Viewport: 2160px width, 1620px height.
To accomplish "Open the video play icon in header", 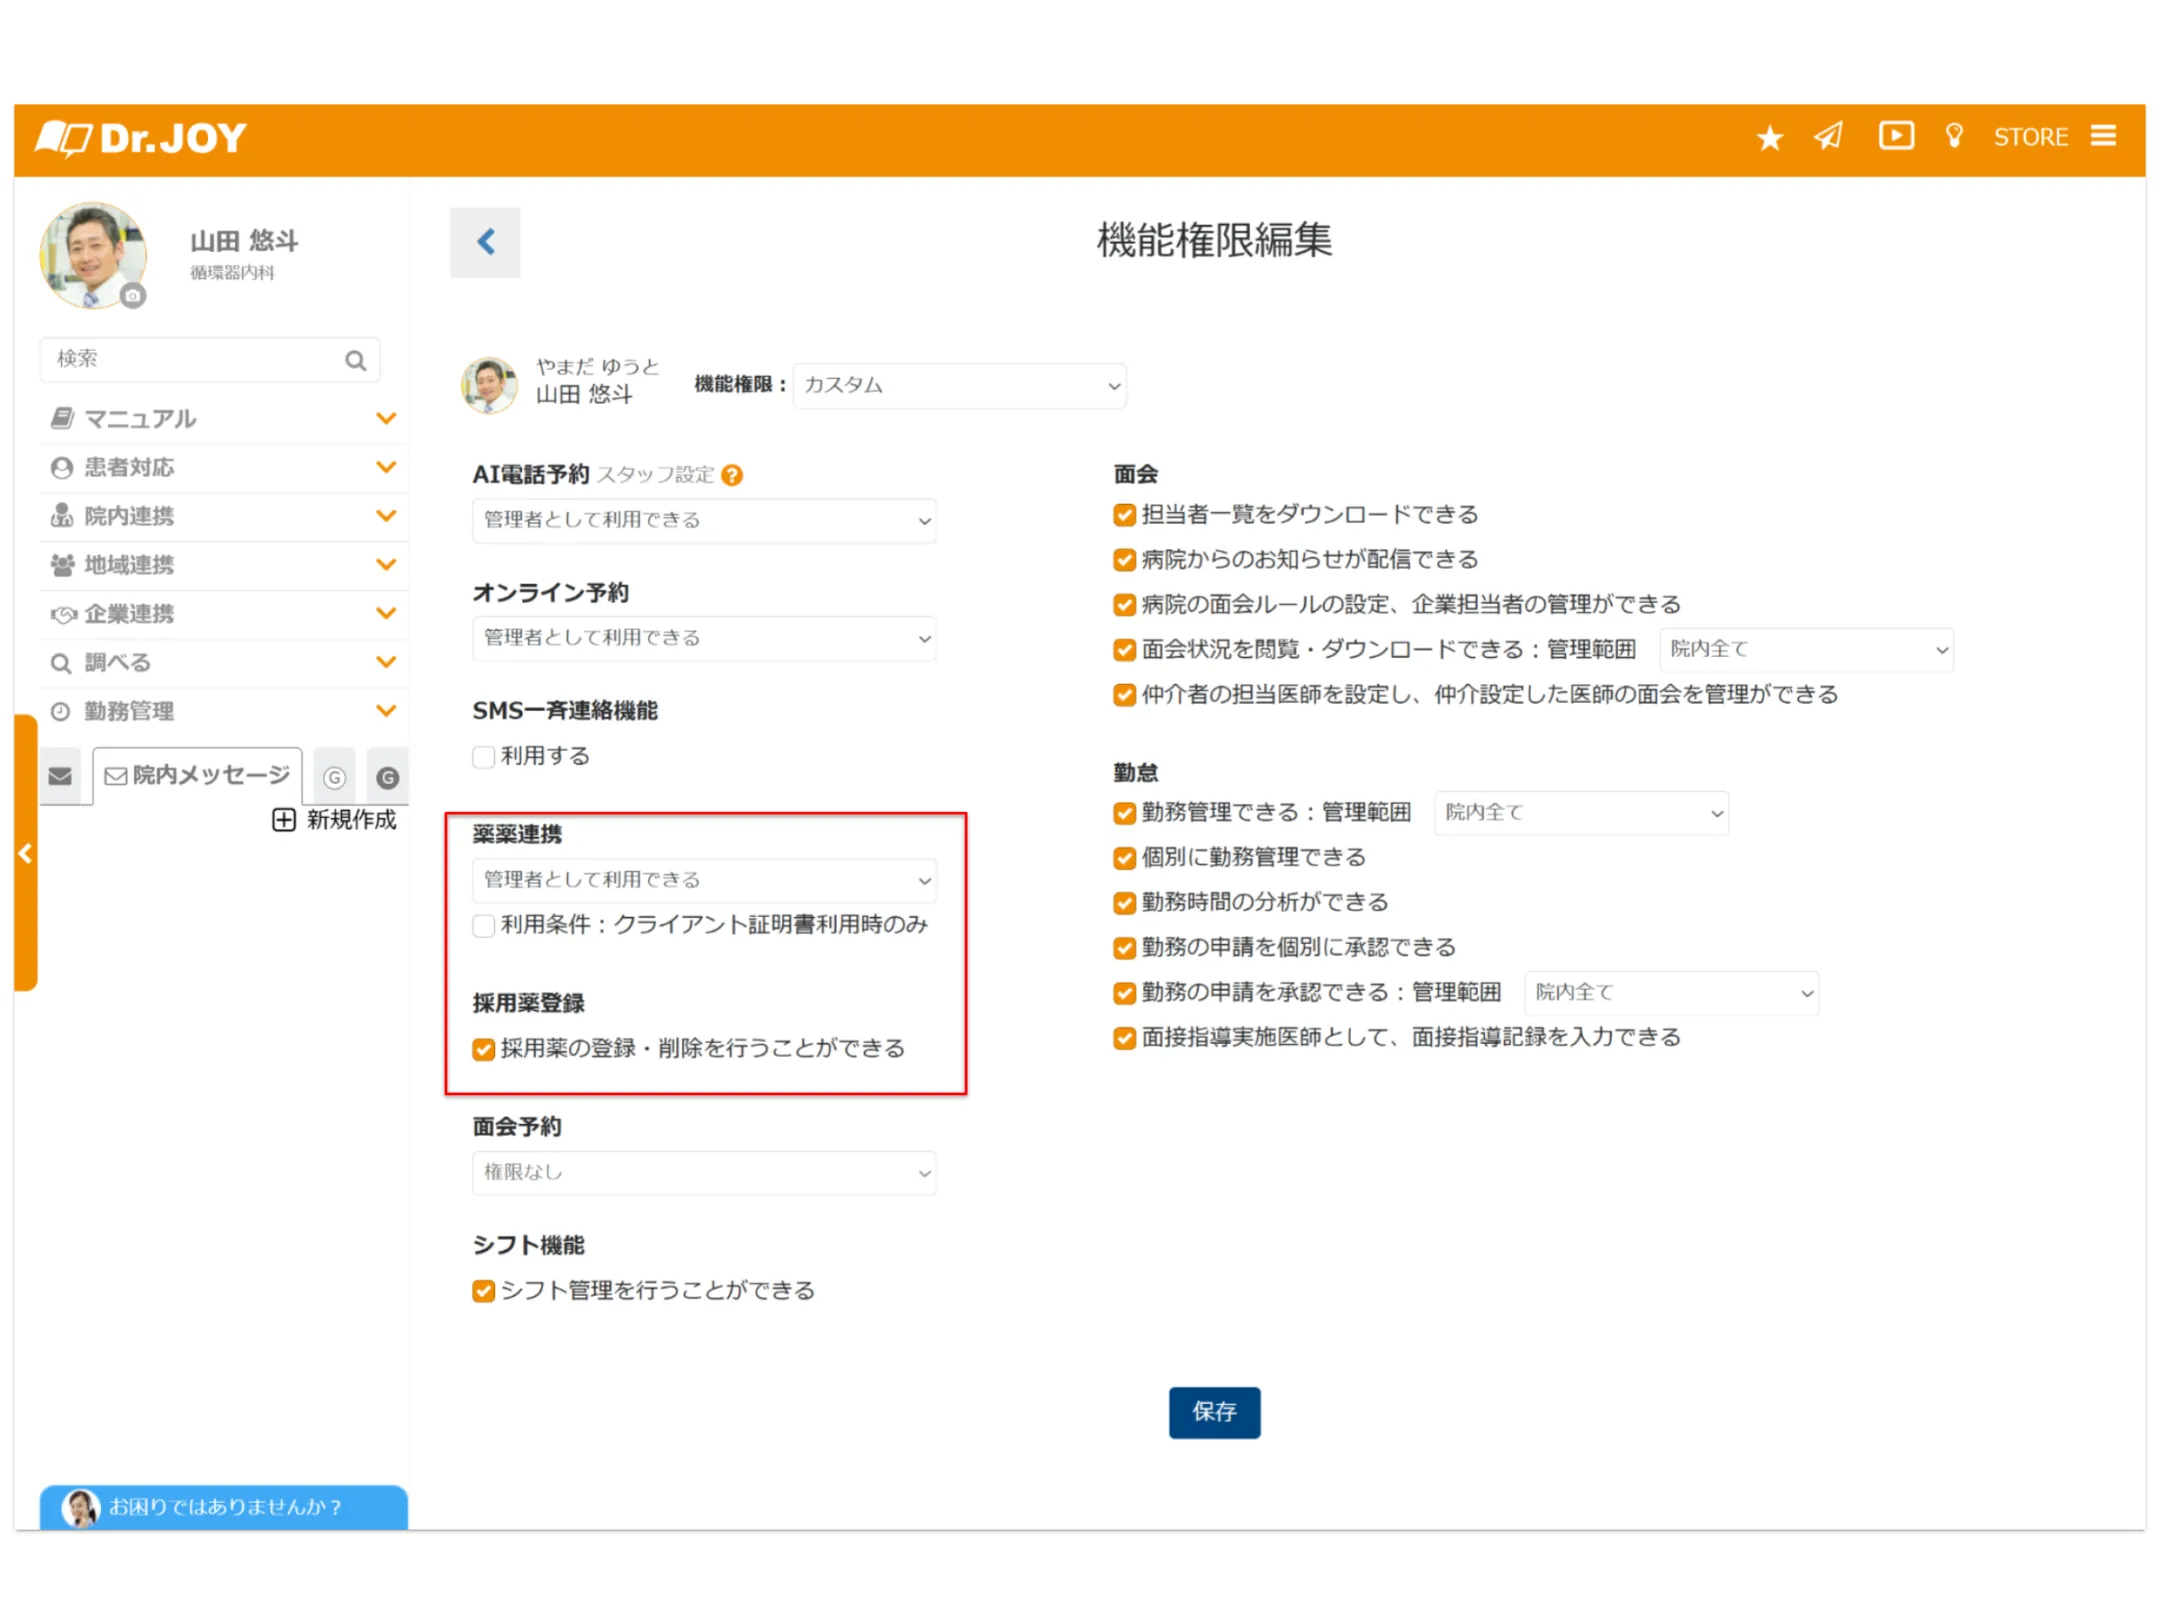I will (x=1895, y=136).
